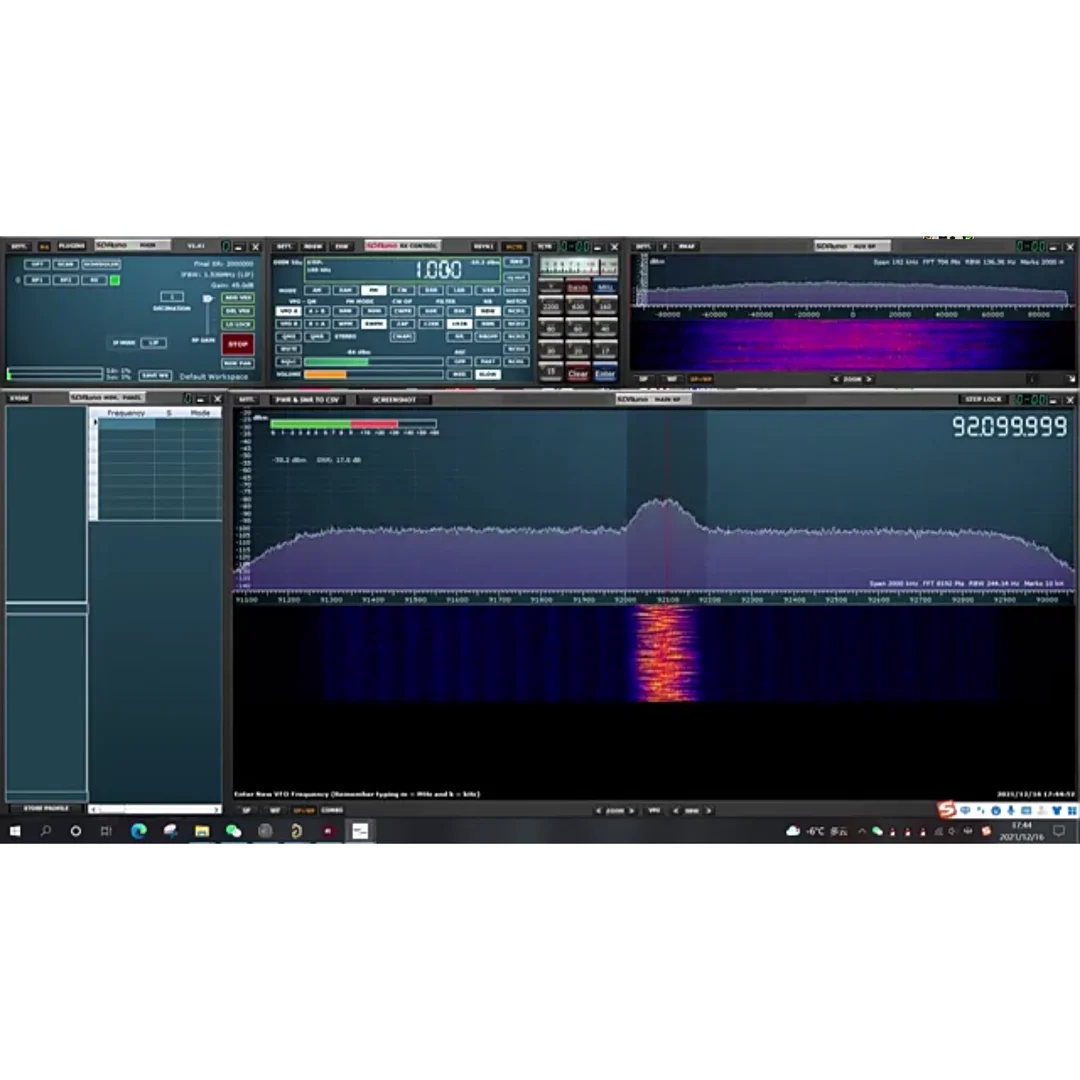Image resolution: width=1080 pixels, height=1080 pixels.
Task: Open PLUGINS in Main panel
Action: coord(72,246)
